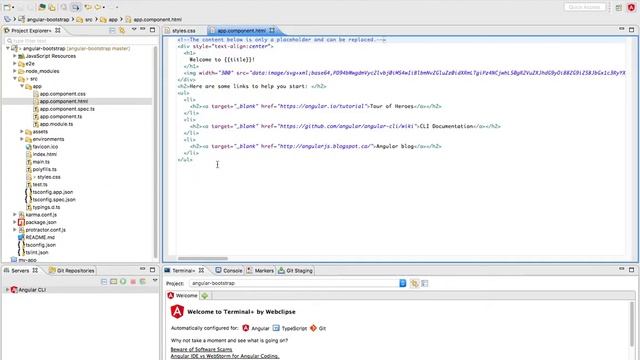
Task: Click the Servers toolbar icon right of stop
Action: 142,281
